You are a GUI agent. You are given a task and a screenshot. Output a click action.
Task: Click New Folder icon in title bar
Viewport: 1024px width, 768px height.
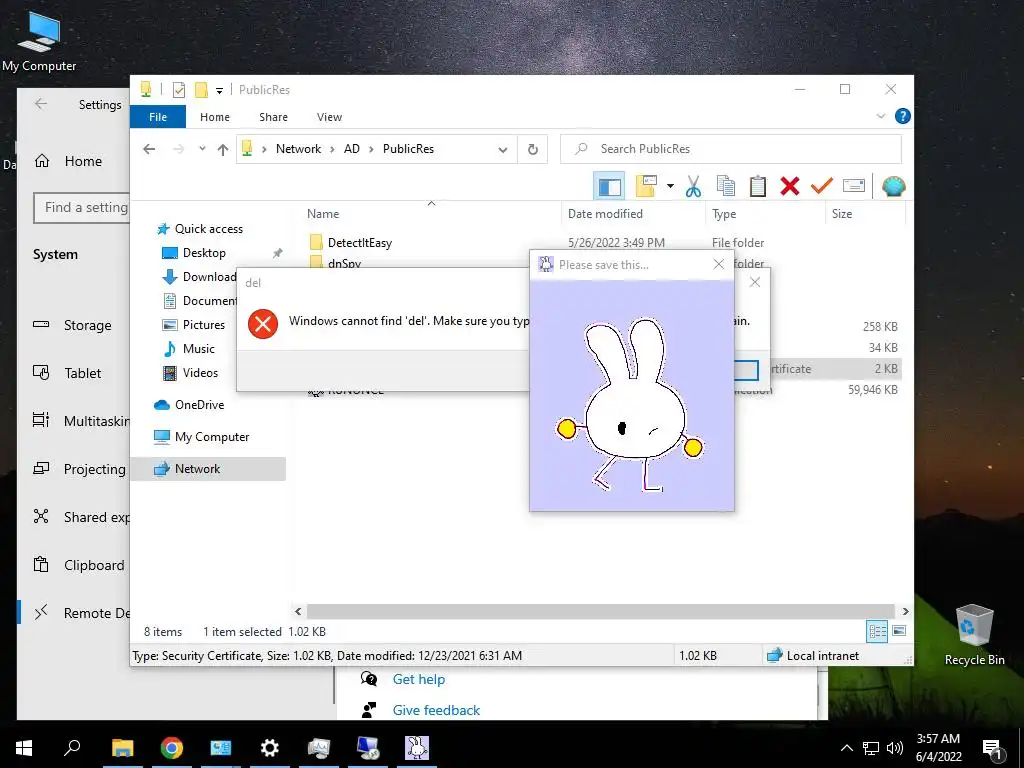[201, 90]
